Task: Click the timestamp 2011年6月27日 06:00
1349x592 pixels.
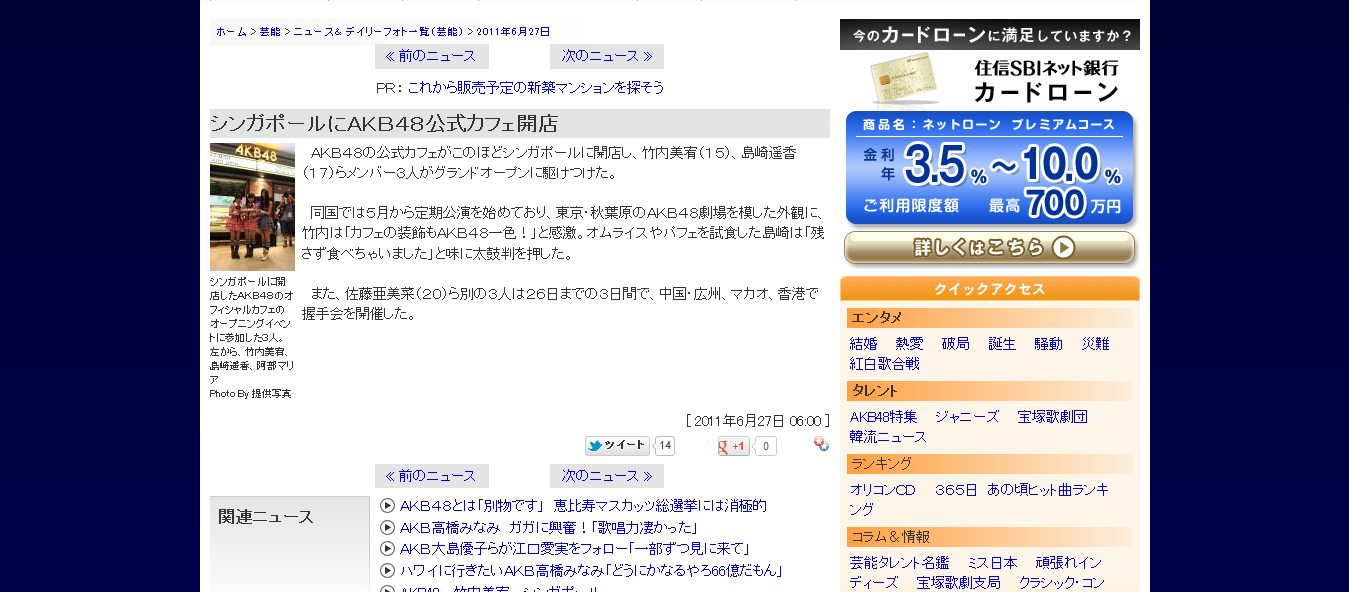Action: coord(758,420)
